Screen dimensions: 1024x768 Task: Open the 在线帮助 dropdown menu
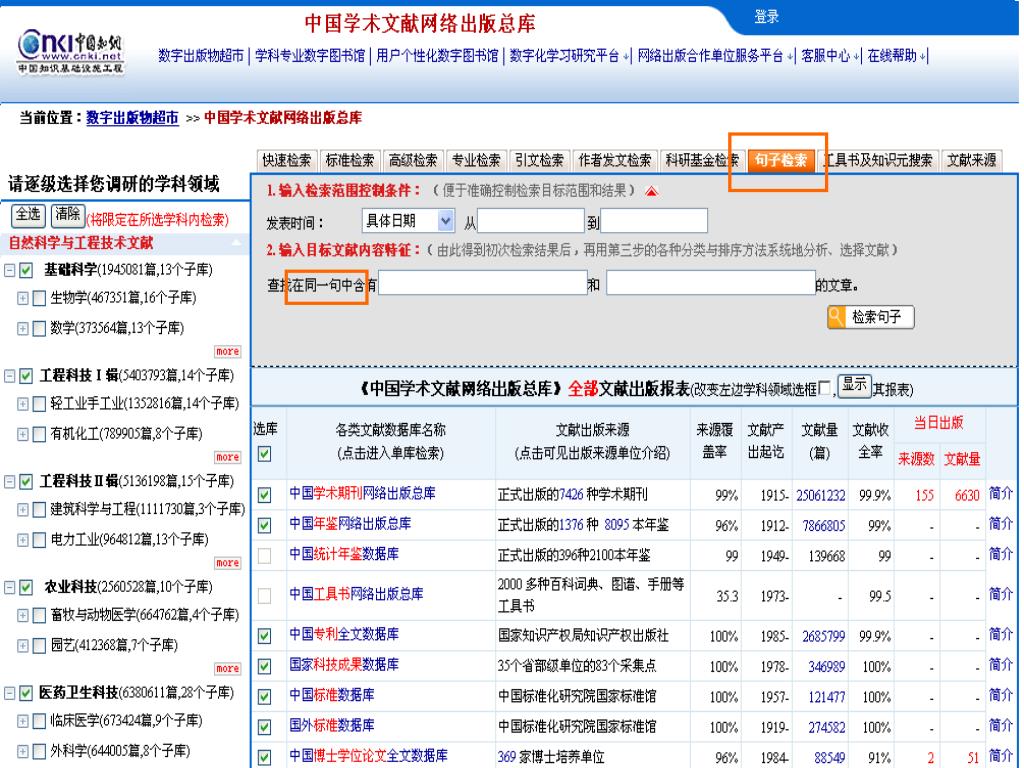pyautogui.click(x=896, y=56)
